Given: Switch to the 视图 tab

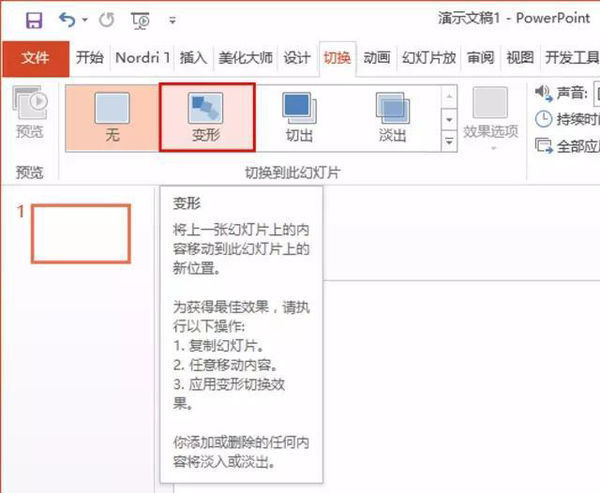Looking at the screenshot, I should coord(520,58).
